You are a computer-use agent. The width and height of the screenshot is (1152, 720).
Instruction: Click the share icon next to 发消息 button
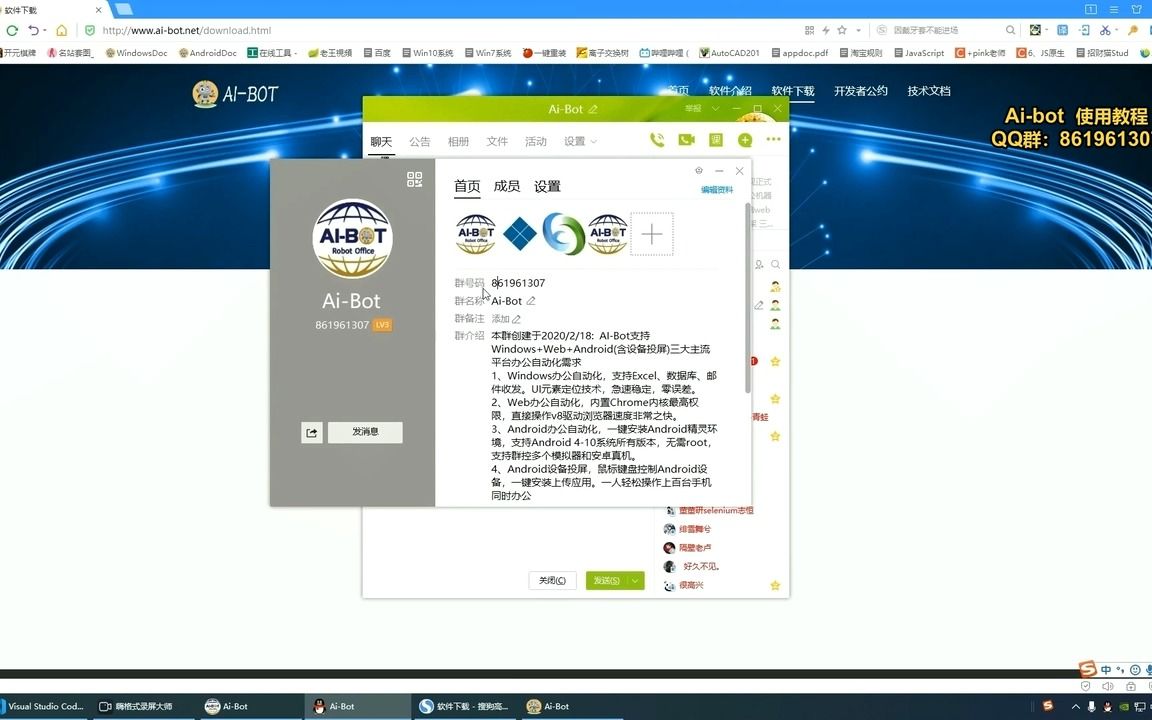click(311, 432)
